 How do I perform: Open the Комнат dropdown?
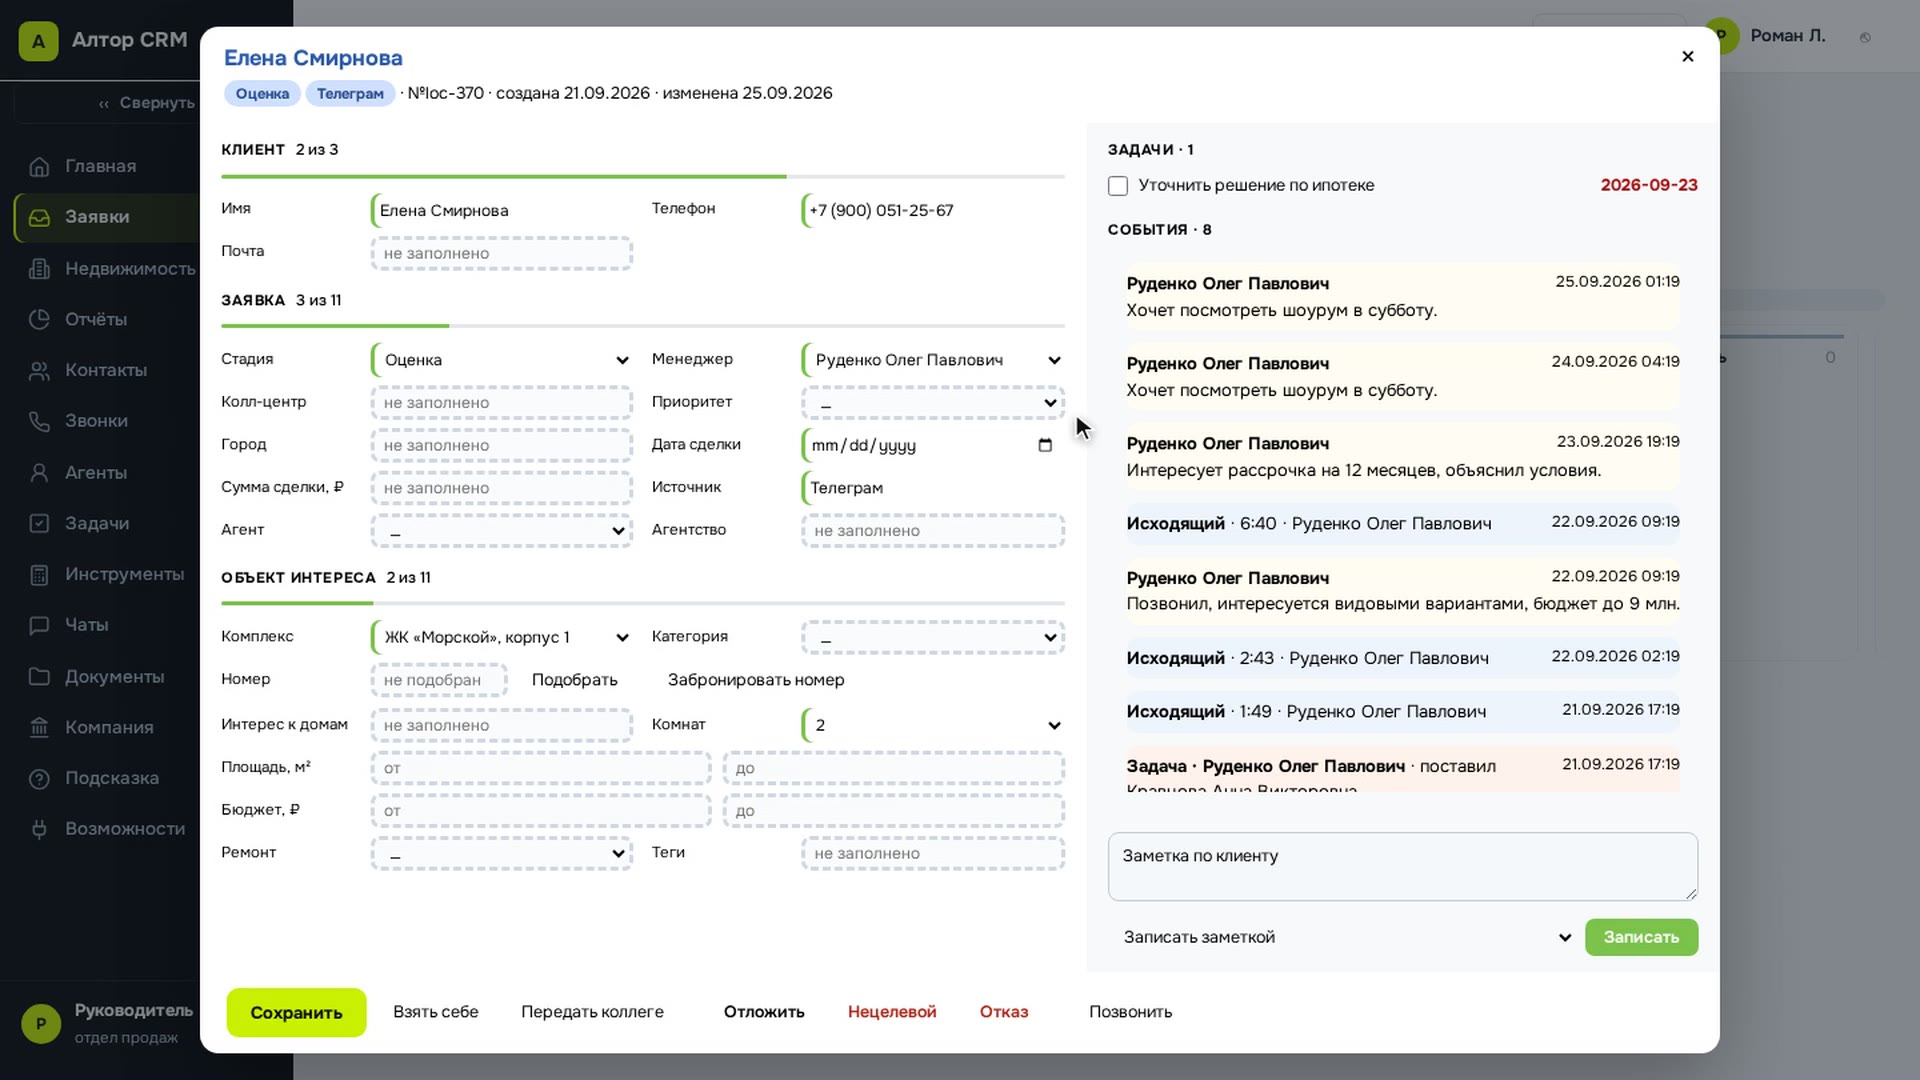[933, 725]
